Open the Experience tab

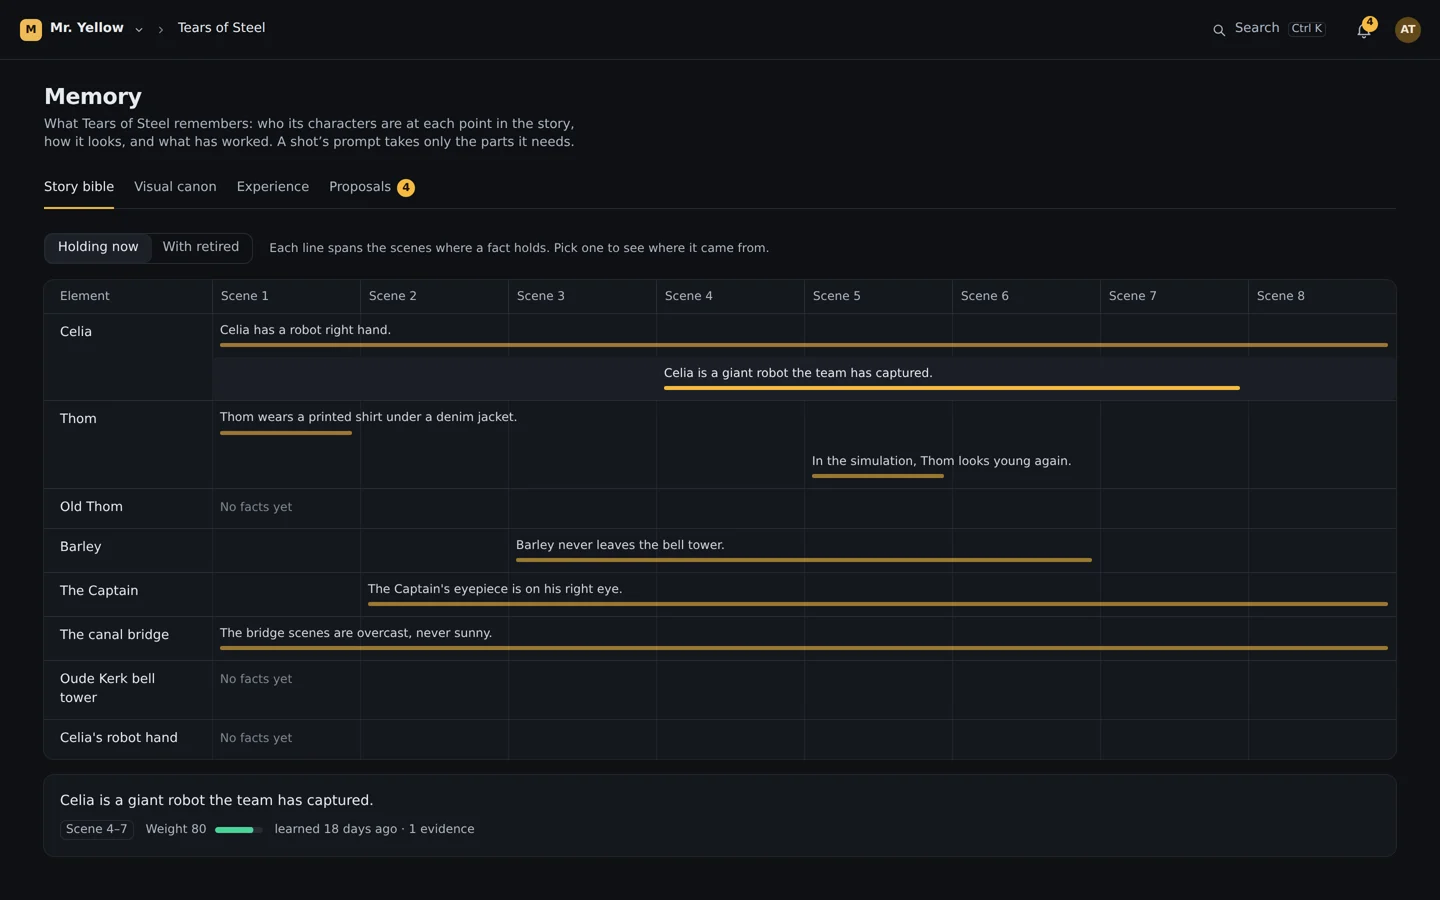tap(273, 187)
